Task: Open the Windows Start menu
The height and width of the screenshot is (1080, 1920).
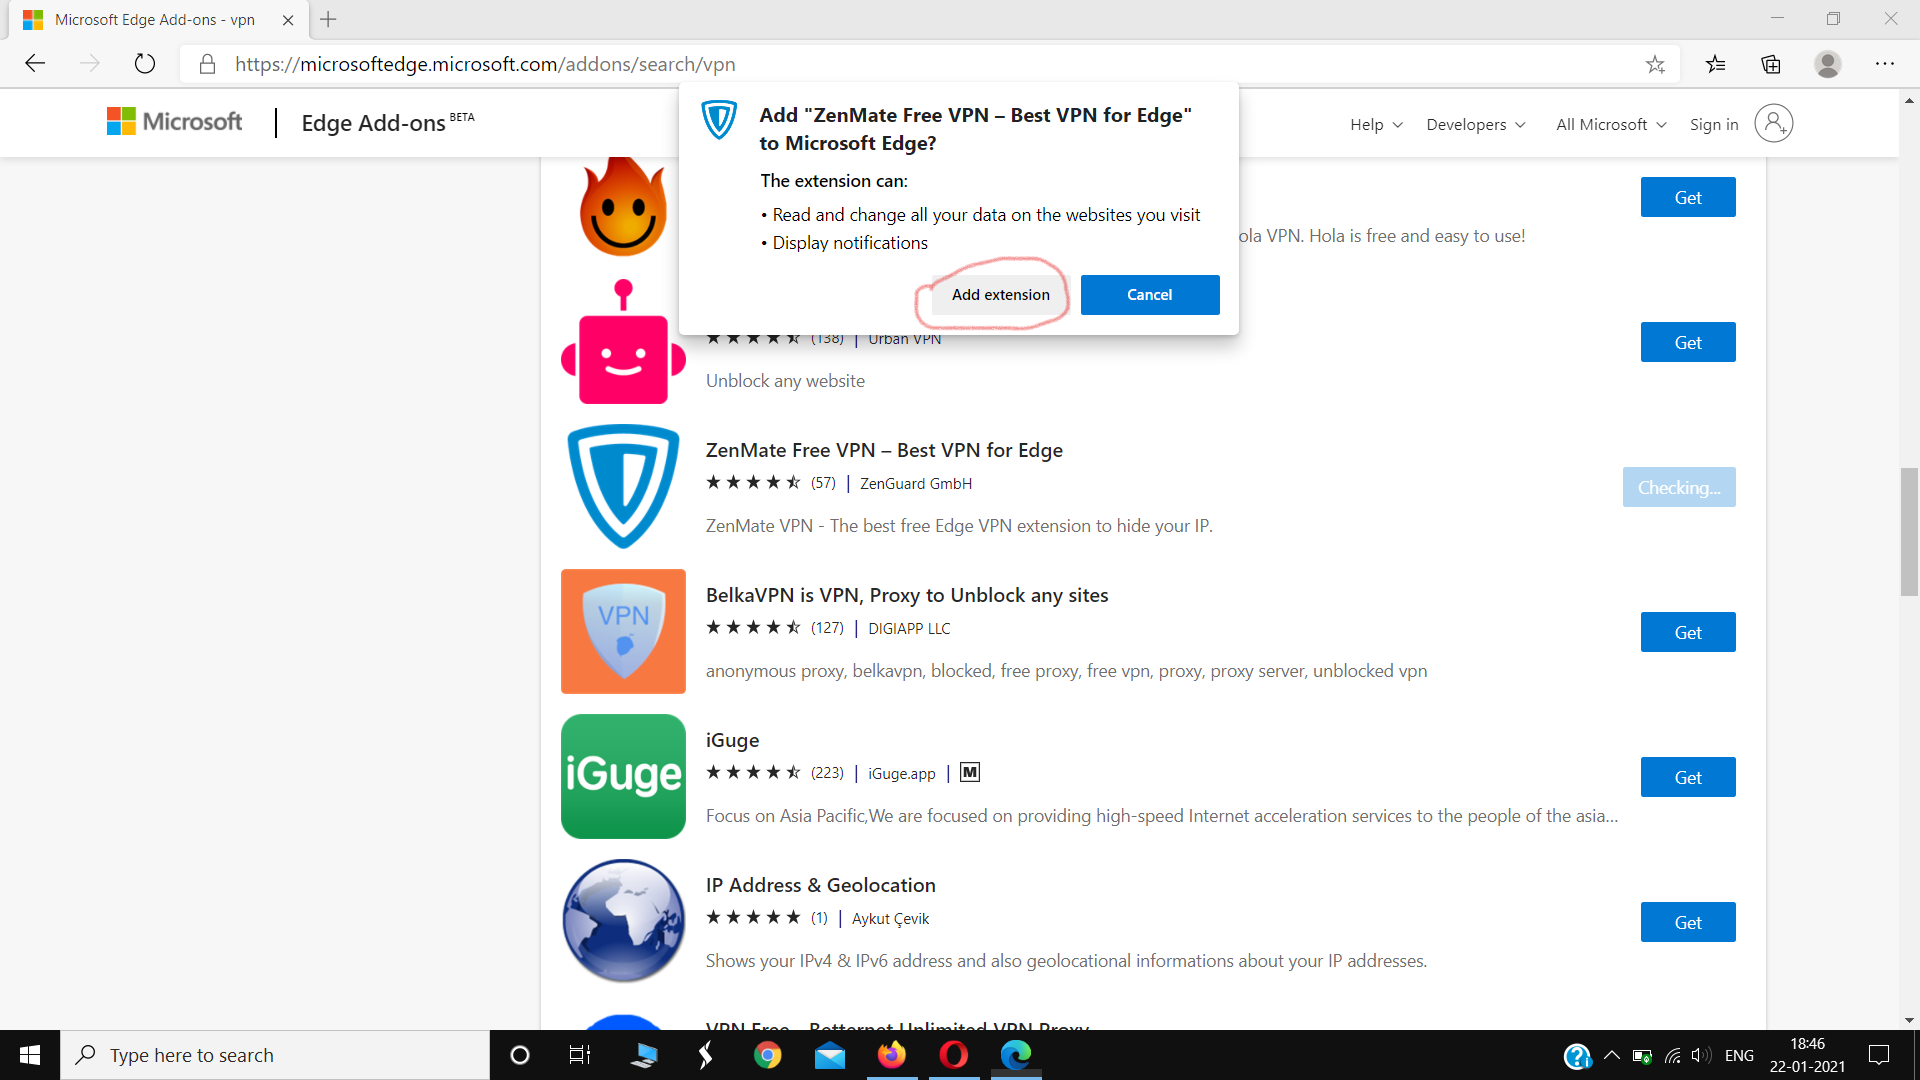Action: tap(29, 1055)
